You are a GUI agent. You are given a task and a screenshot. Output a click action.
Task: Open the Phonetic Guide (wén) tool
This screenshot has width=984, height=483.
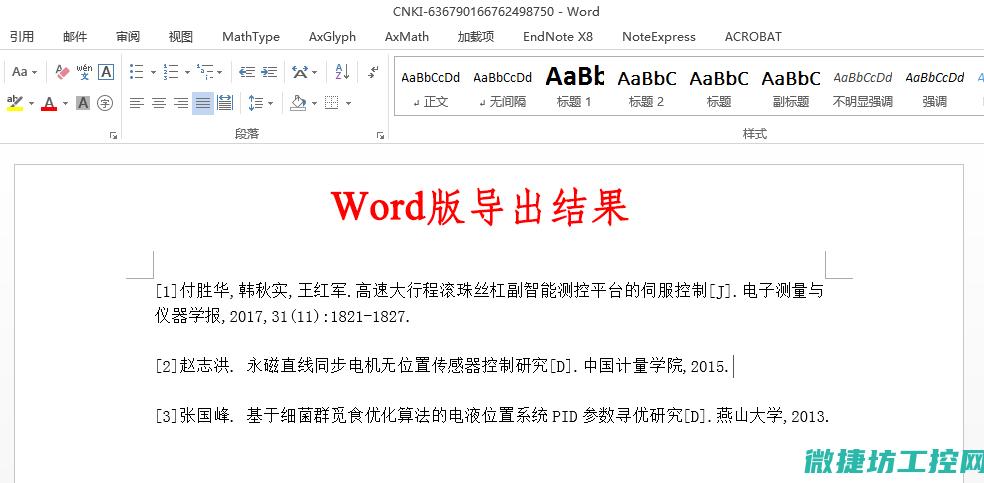point(84,72)
